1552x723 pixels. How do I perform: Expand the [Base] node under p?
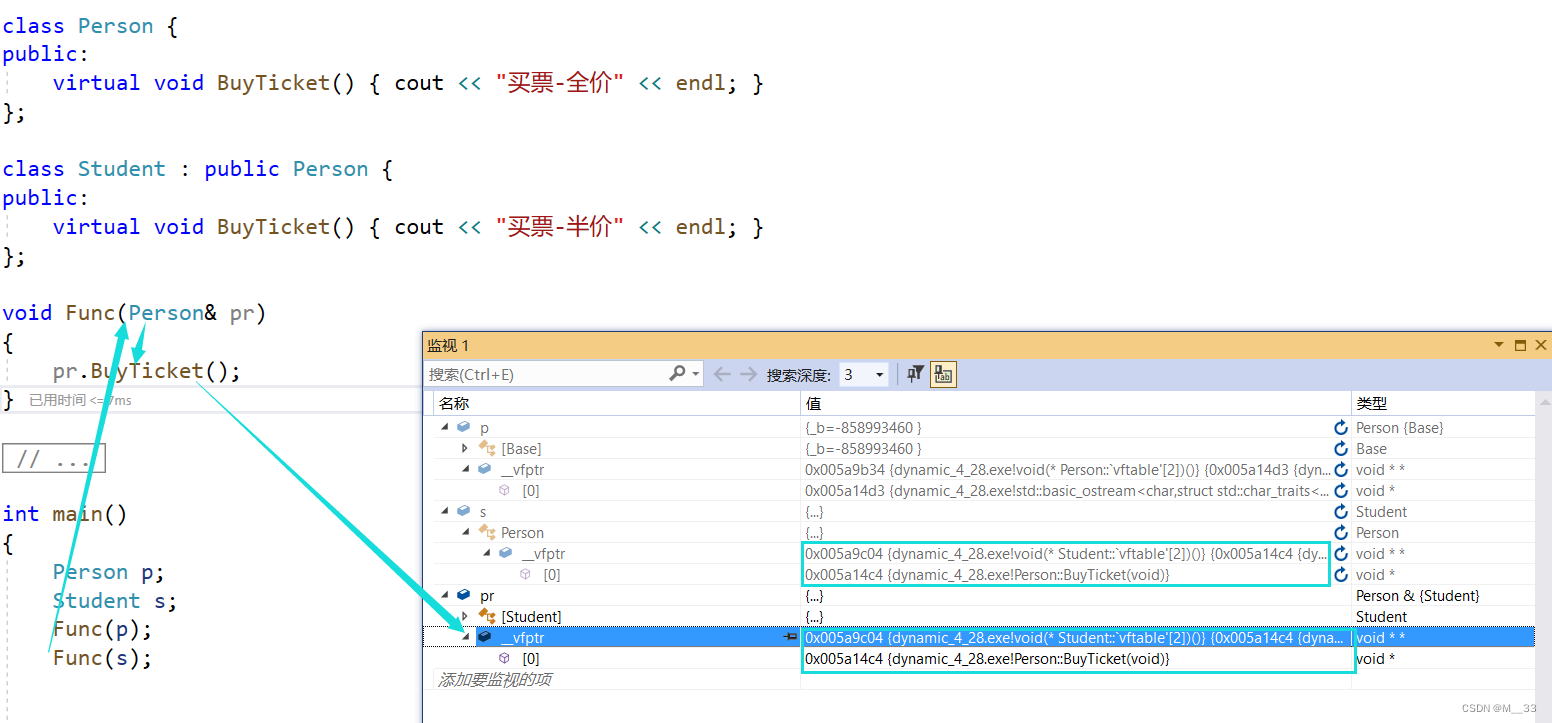pos(465,448)
